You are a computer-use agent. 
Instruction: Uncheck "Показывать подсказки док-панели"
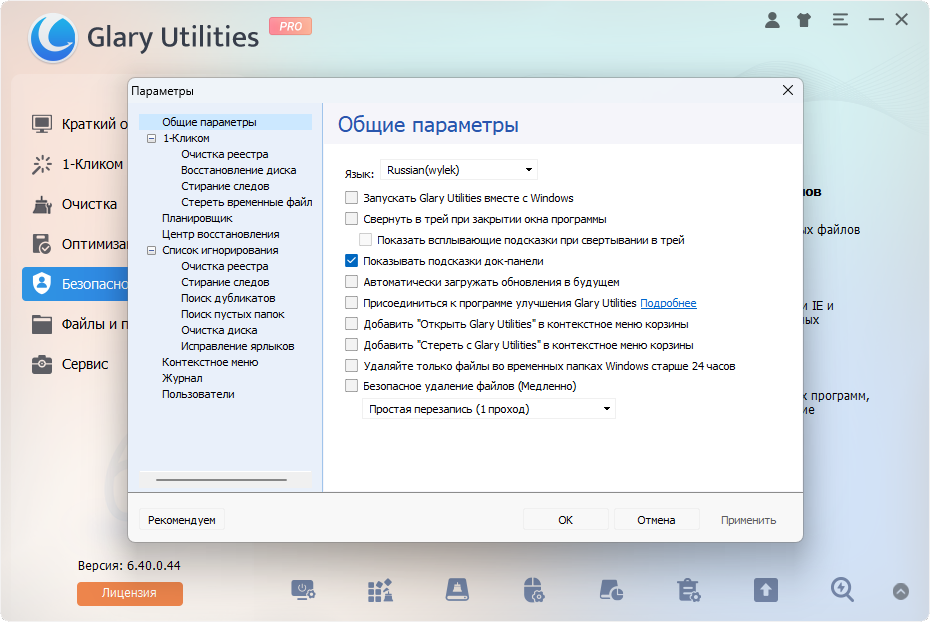click(x=351, y=261)
